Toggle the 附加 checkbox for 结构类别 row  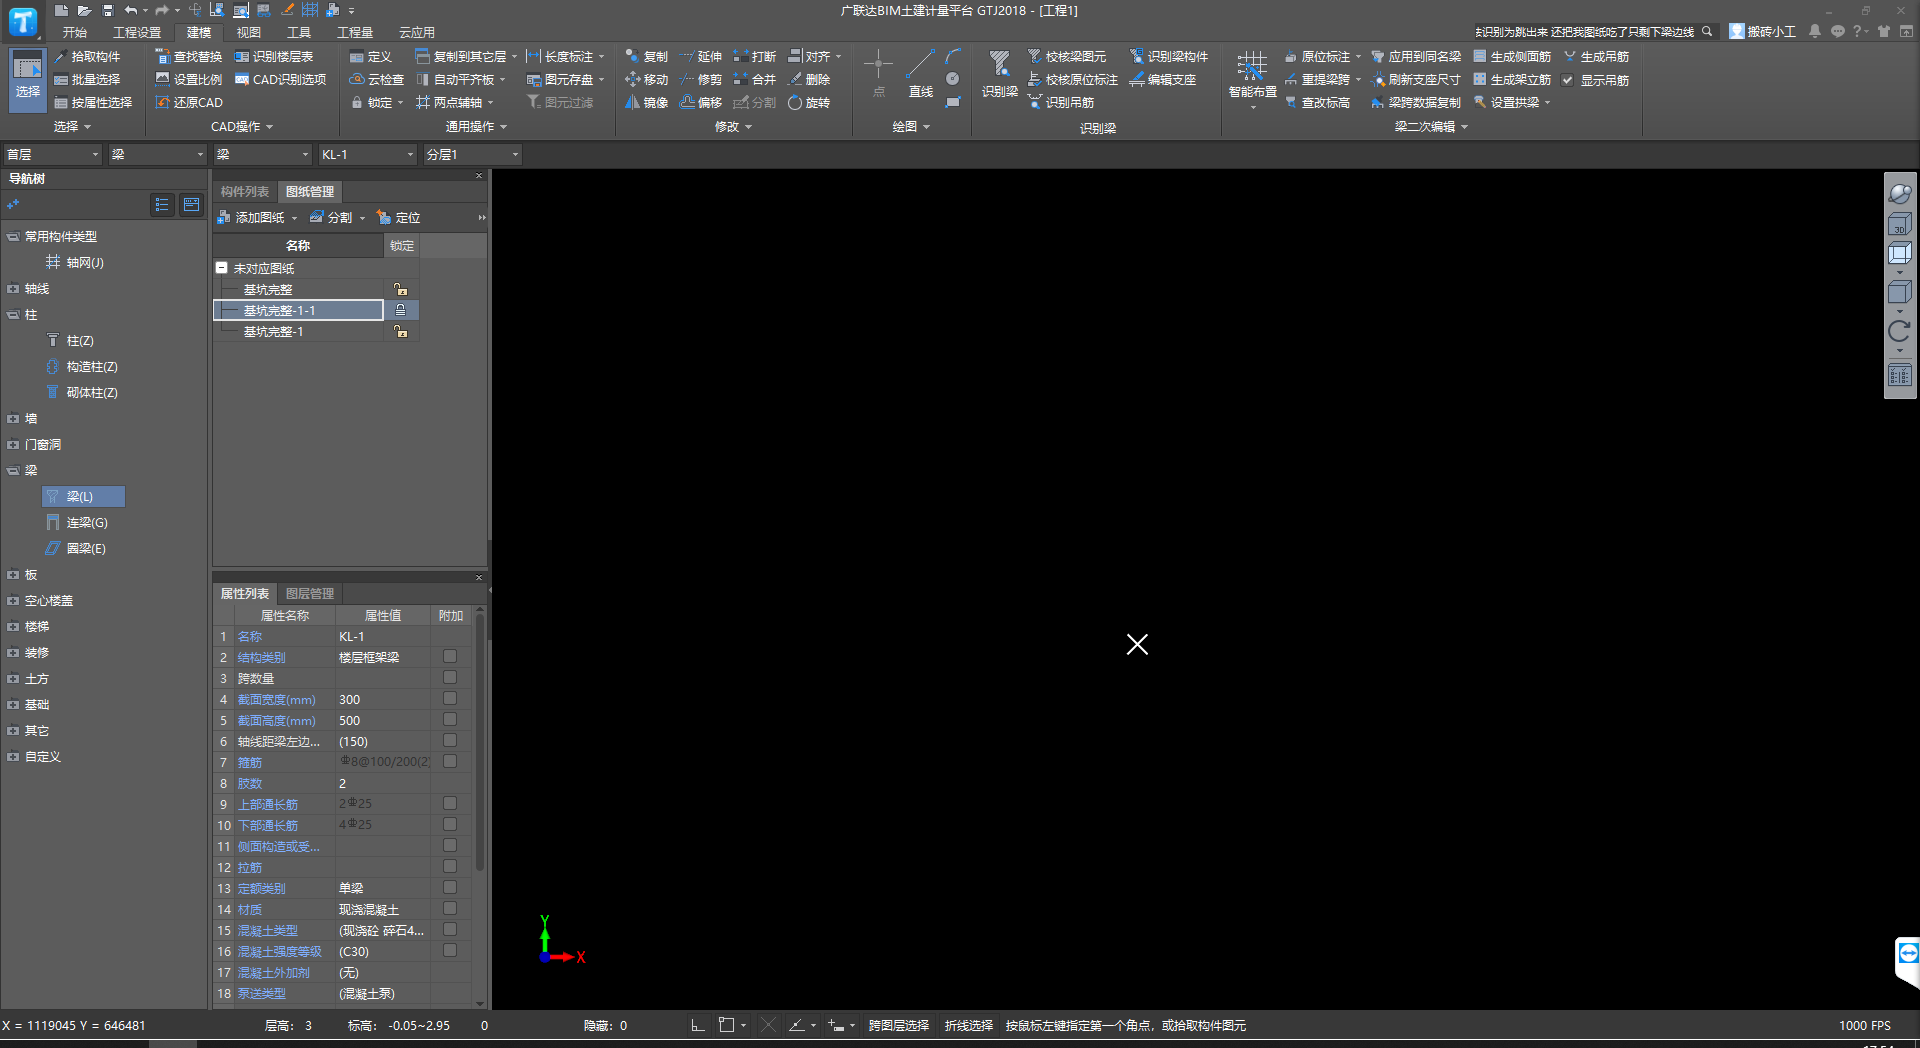[450, 657]
